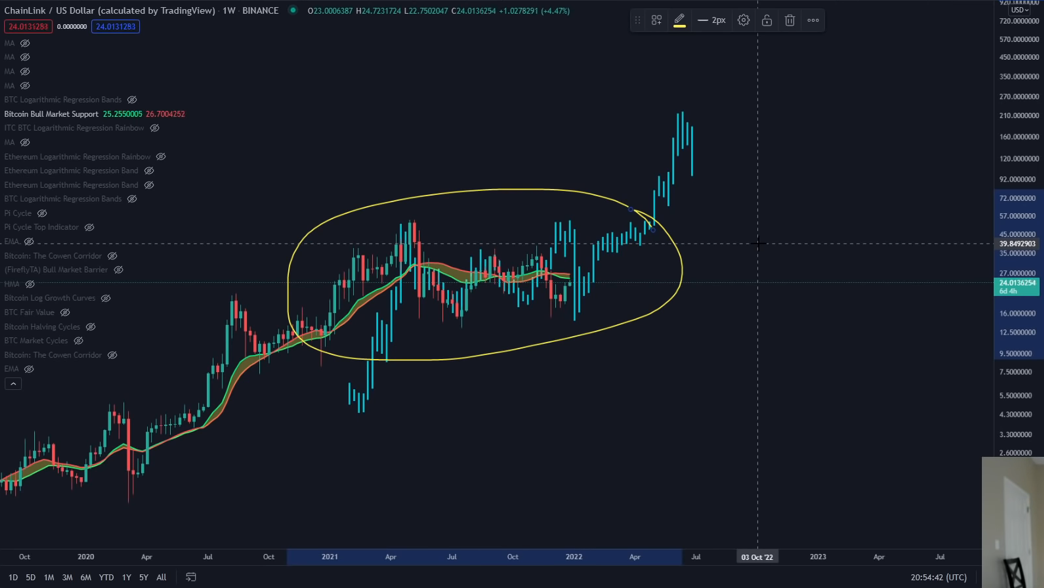Select the 1M date range
1044x588 pixels.
(x=49, y=577)
